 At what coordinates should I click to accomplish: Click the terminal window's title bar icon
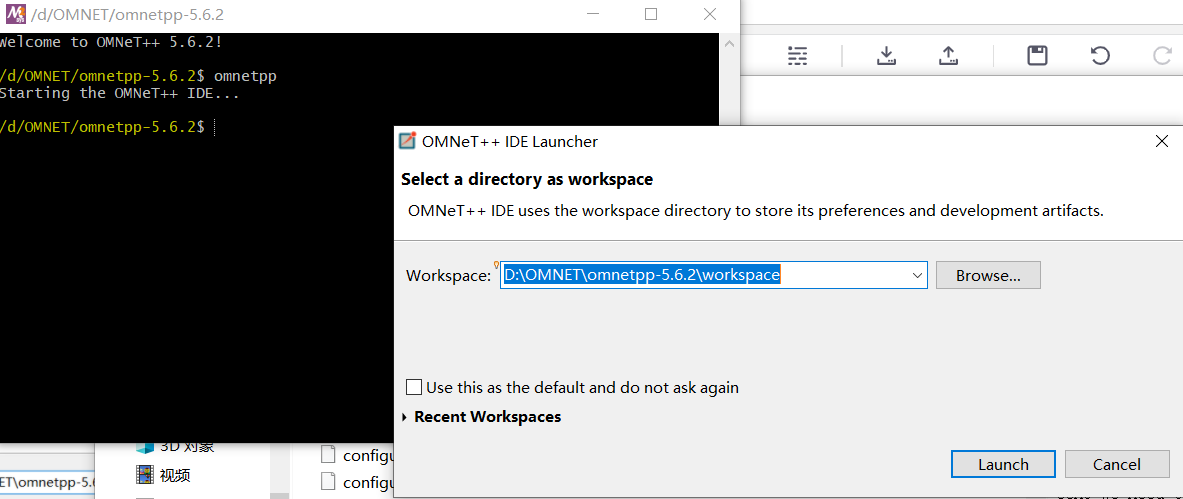click(x=15, y=14)
